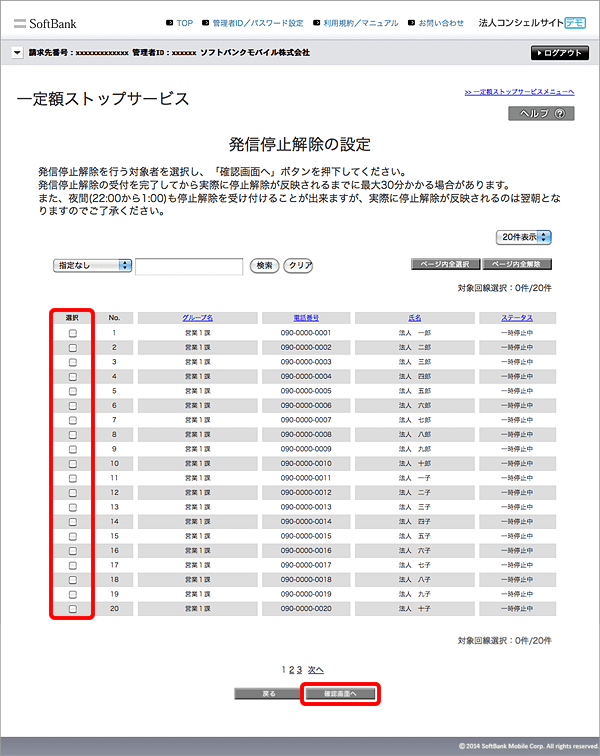Check the checkbox for row 9
Viewport: 600px width, 756px height.
coord(72,449)
